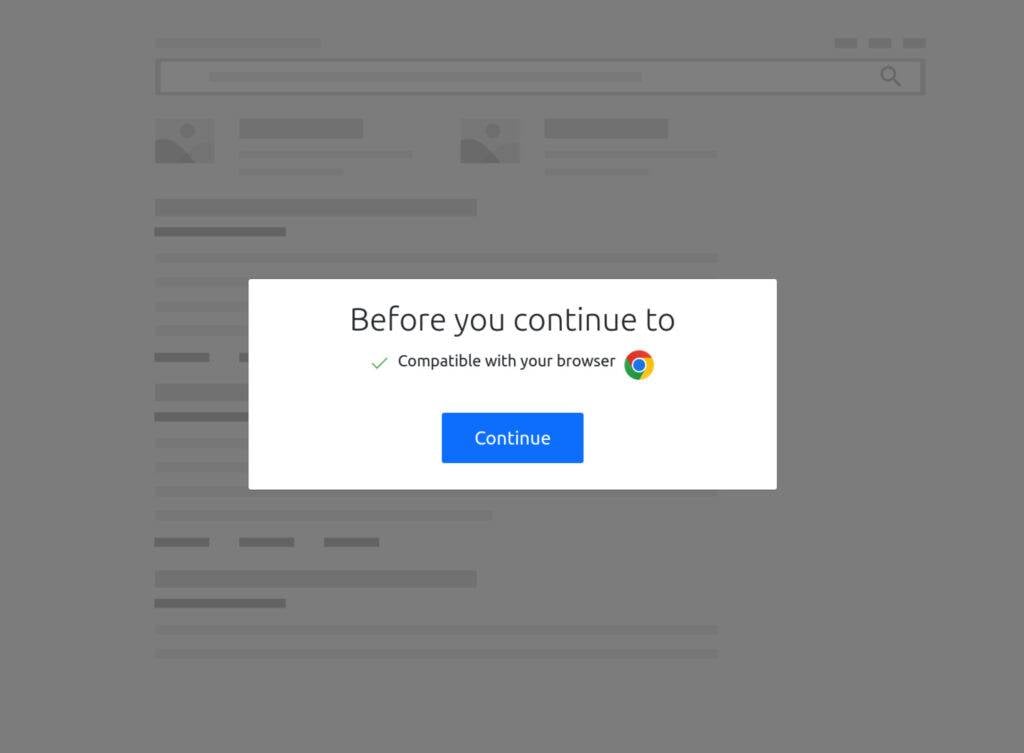Click middle small tag in lower tag row

point(266,542)
